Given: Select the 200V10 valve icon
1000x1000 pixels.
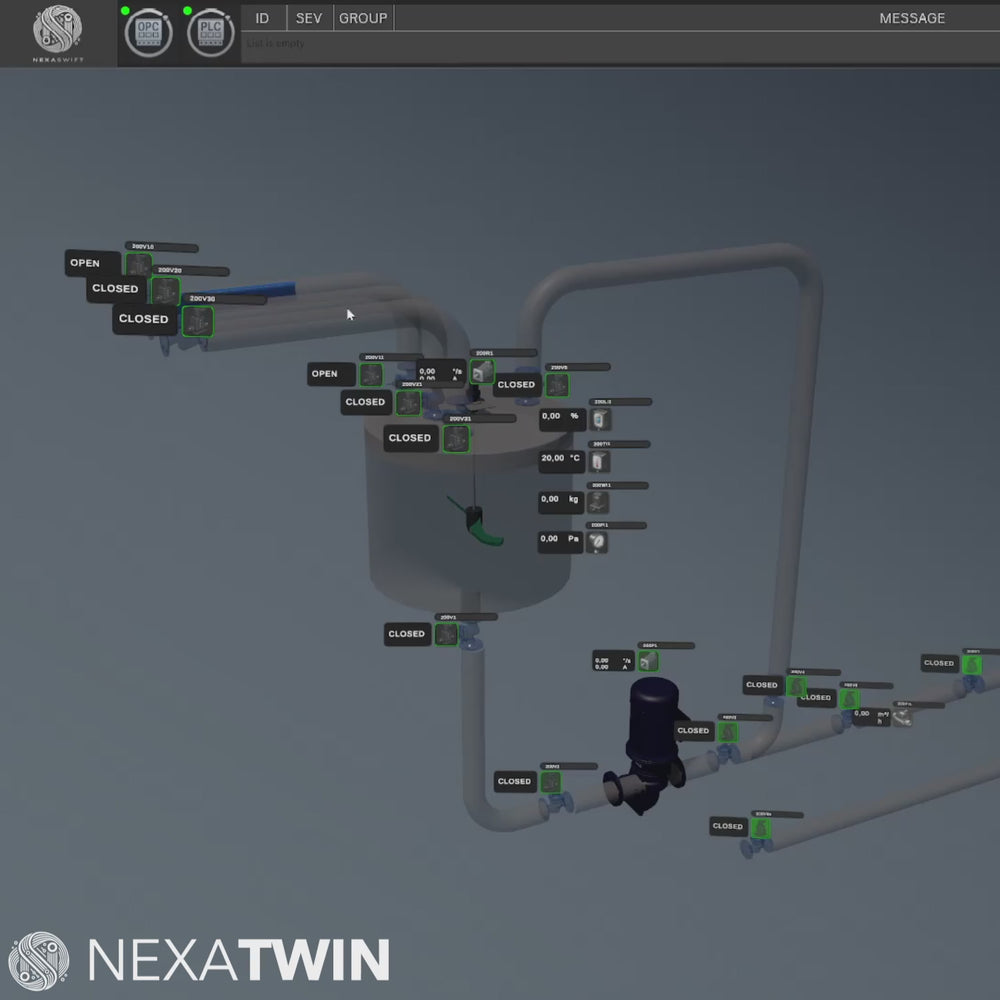Looking at the screenshot, I should click(x=138, y=265).
